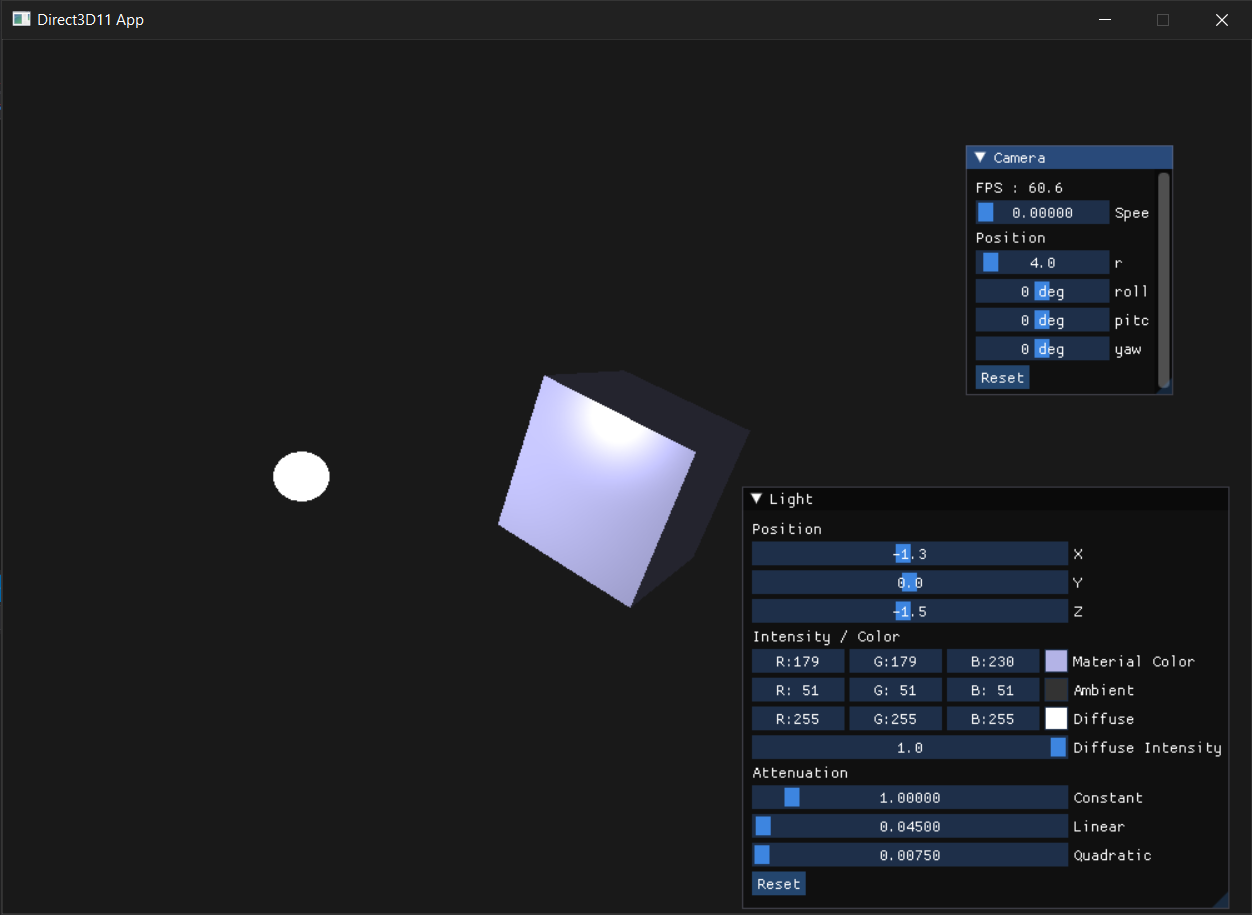
Task: Click the Position label in Camera panel
Action: click(x=1011, y=238)
